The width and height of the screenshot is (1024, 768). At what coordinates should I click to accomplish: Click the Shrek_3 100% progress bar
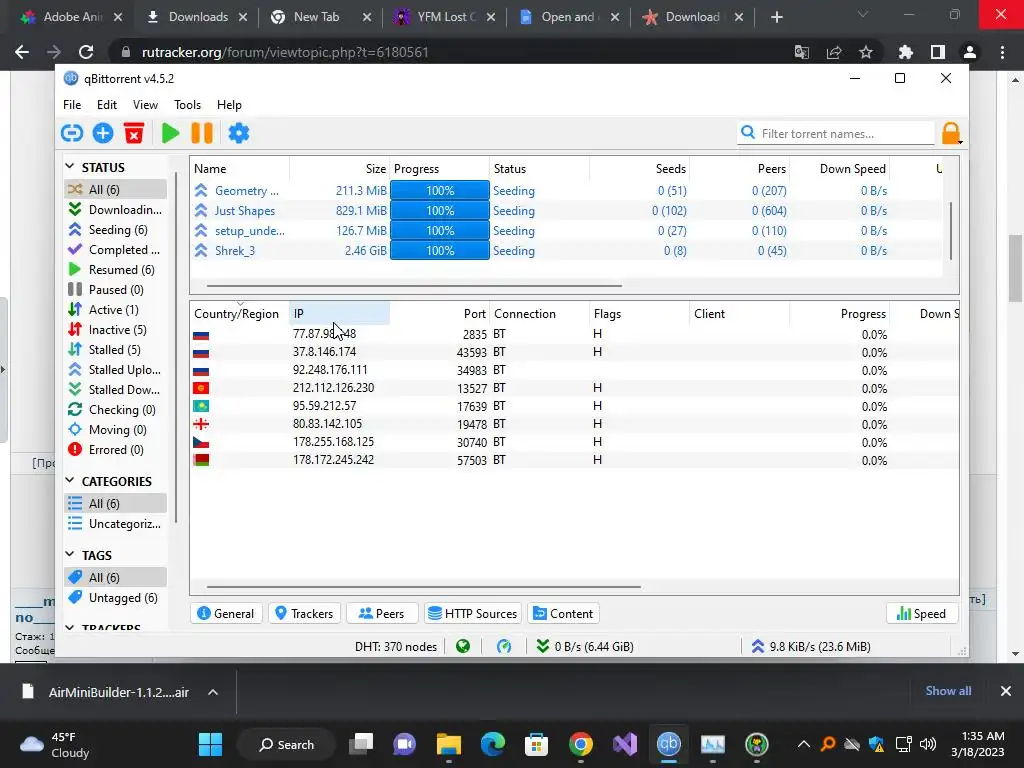point(440,251)
